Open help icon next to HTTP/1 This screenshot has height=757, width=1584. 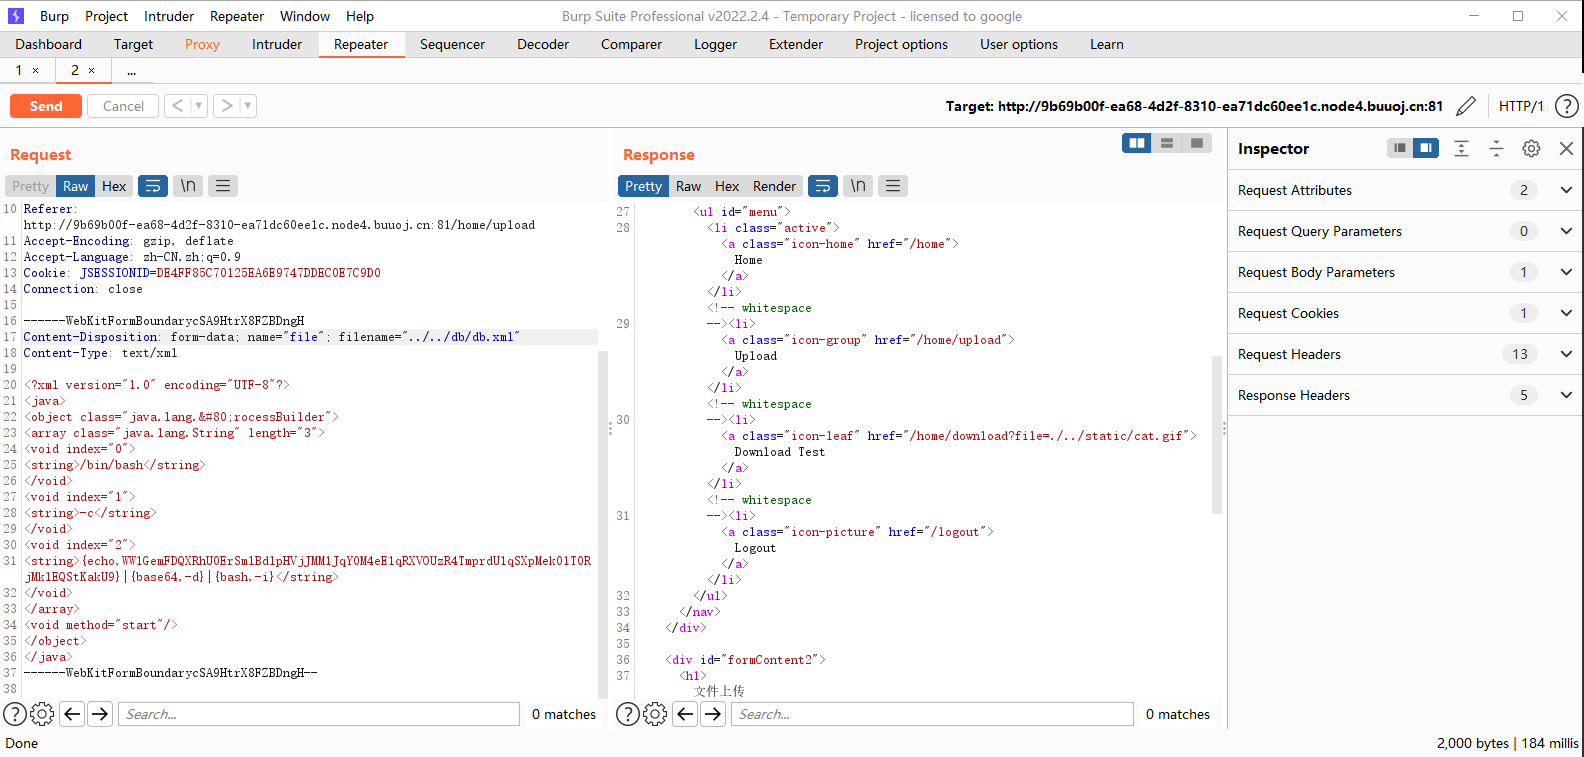click(1567, 106)
